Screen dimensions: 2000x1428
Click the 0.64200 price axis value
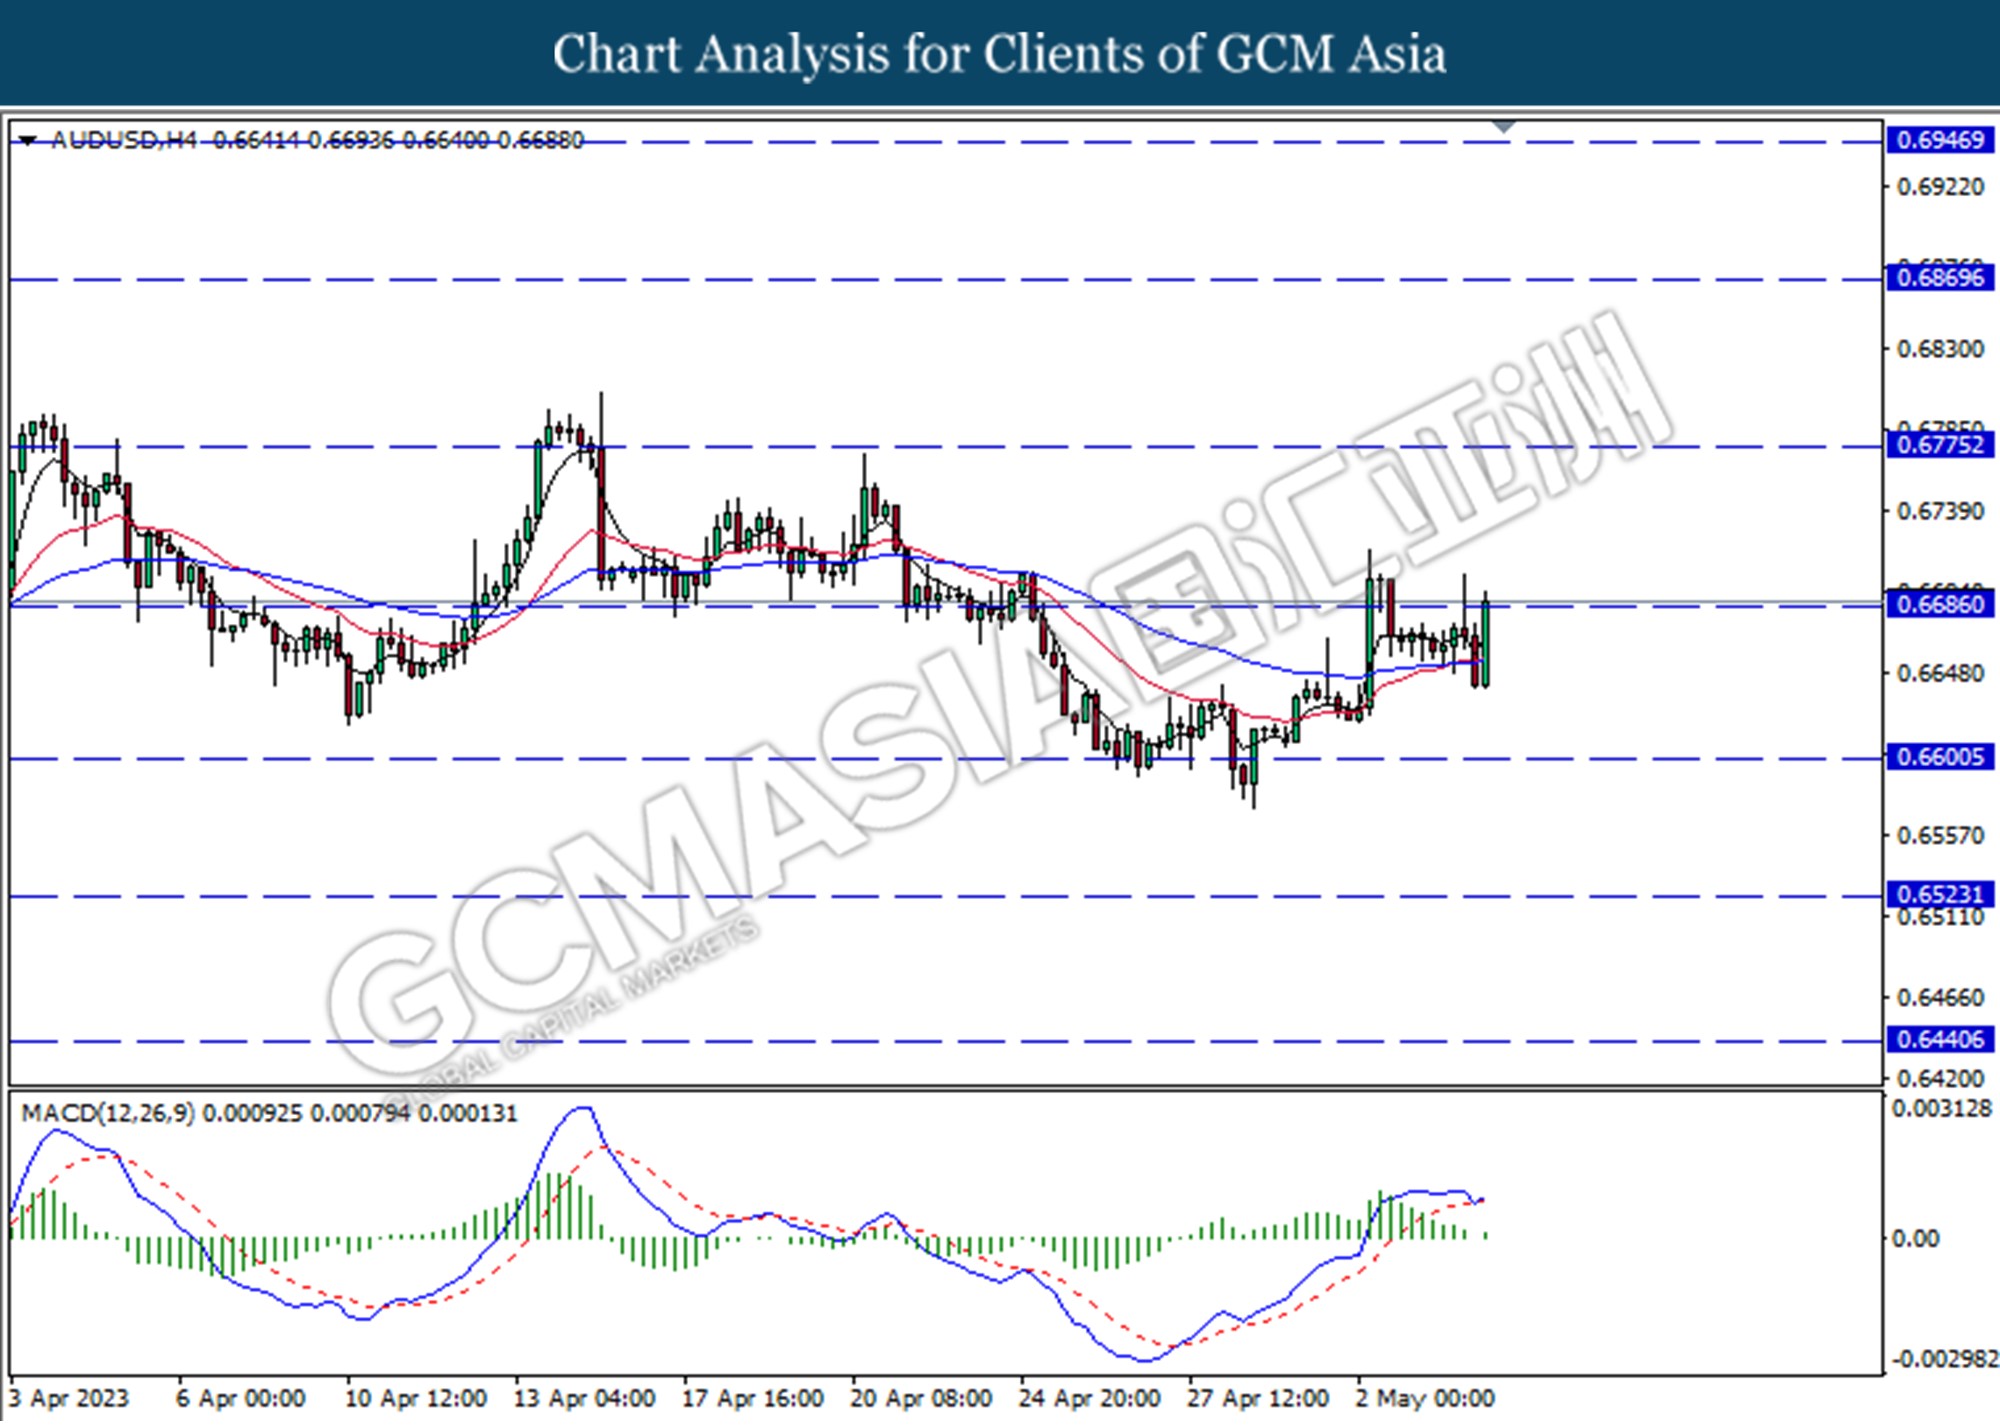(1940, 1078)
